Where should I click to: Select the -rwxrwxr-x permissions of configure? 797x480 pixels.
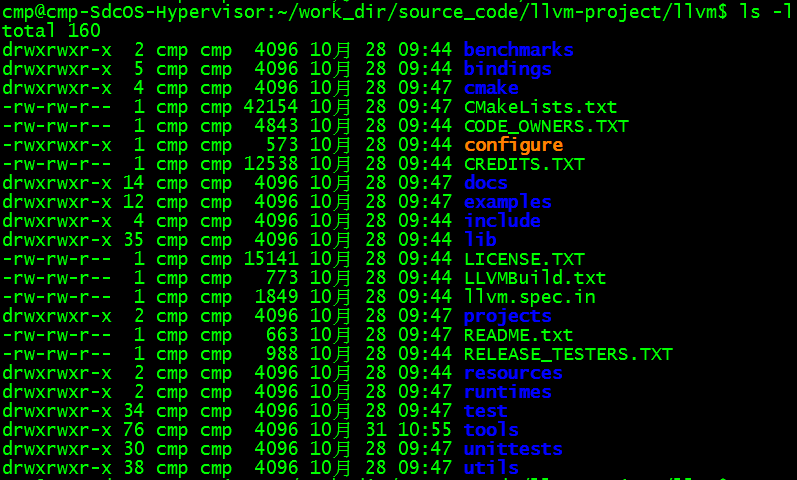57,145
